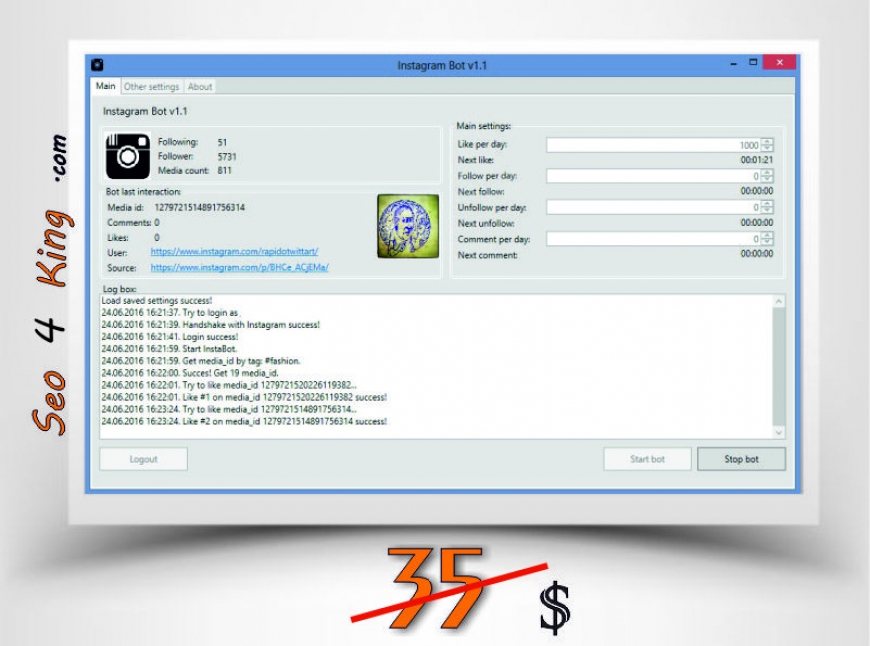Click log box scrollbar up arrow
This screenshot has height=646, width=870.
tap(778, 301)
